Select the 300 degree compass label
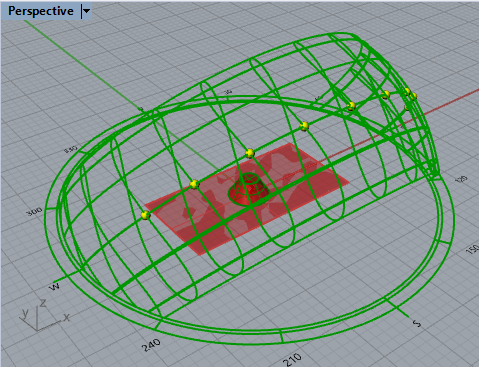This screenshot has width=479, height=367. [x=34, y=211]
